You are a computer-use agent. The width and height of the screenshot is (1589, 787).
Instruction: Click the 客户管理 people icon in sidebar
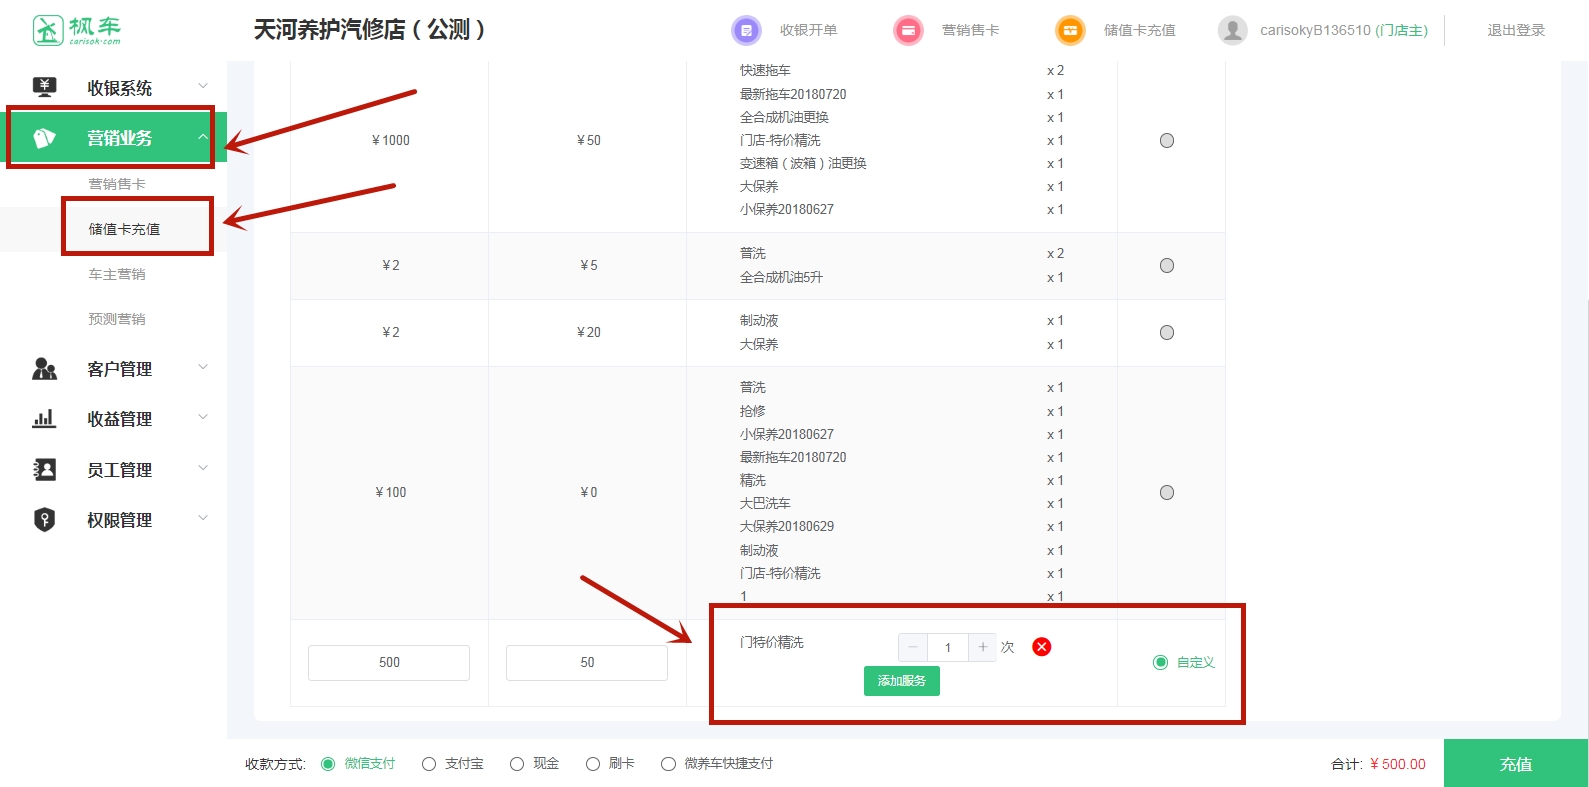[45, 369]
